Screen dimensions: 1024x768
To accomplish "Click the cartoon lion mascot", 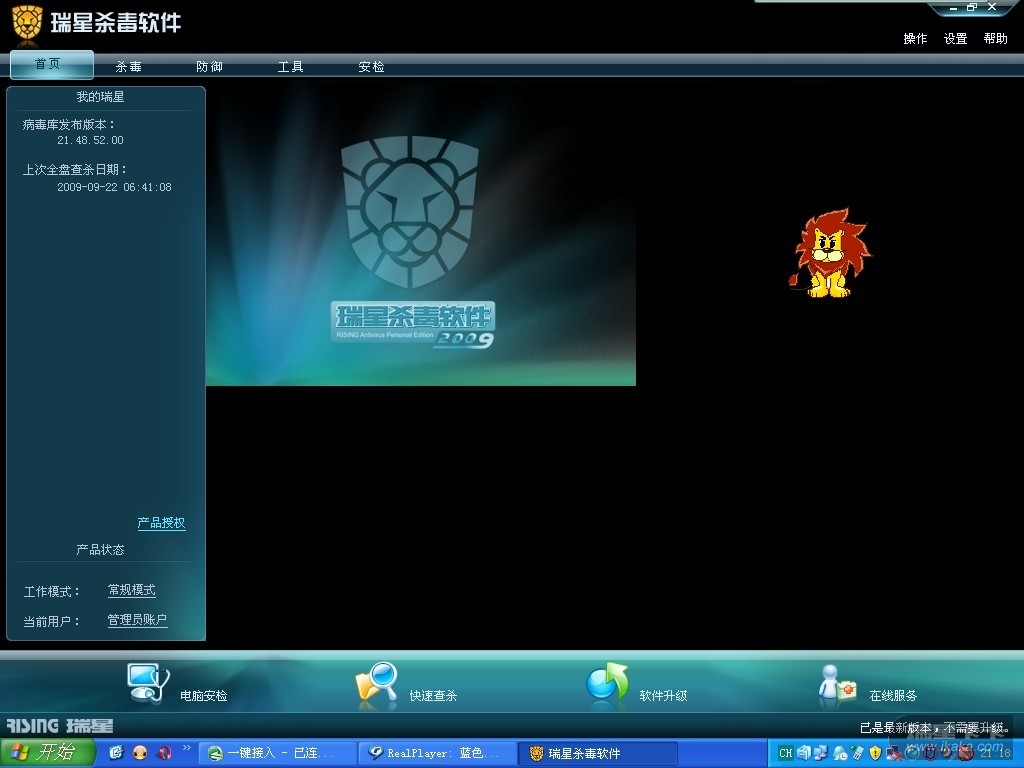I will coord(830,253).
